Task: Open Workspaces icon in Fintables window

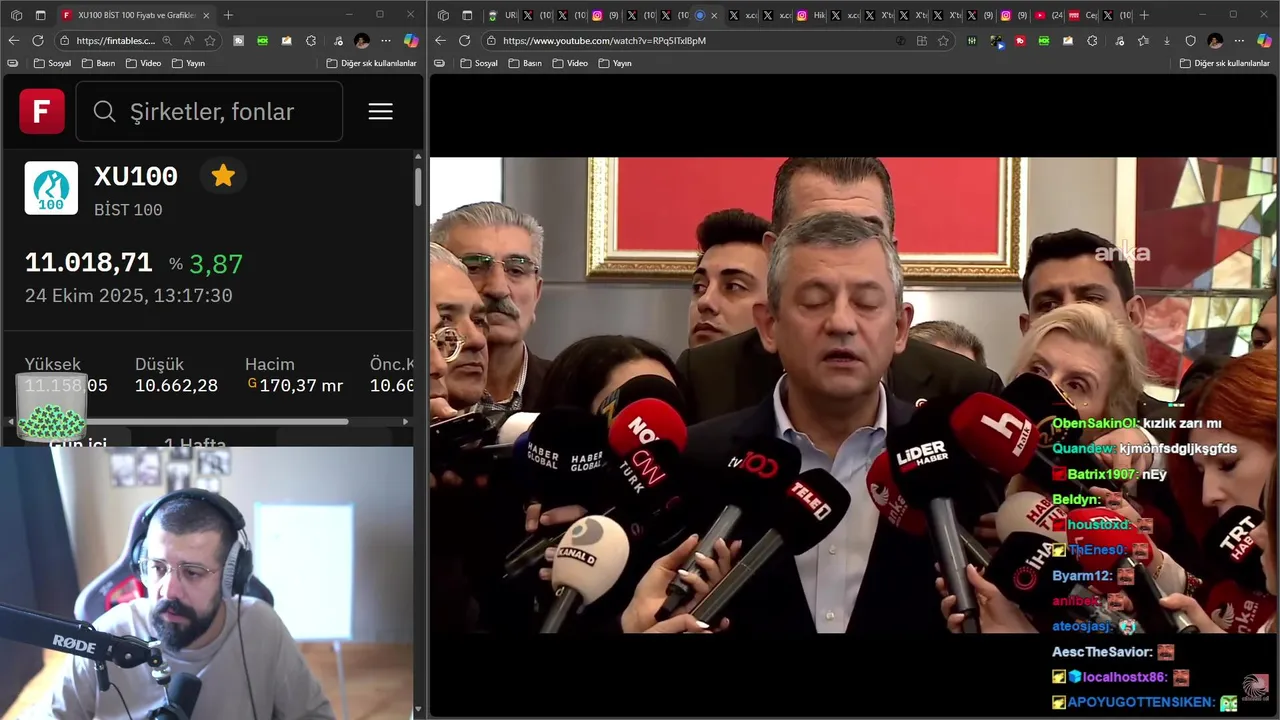Action: (14, 15)
